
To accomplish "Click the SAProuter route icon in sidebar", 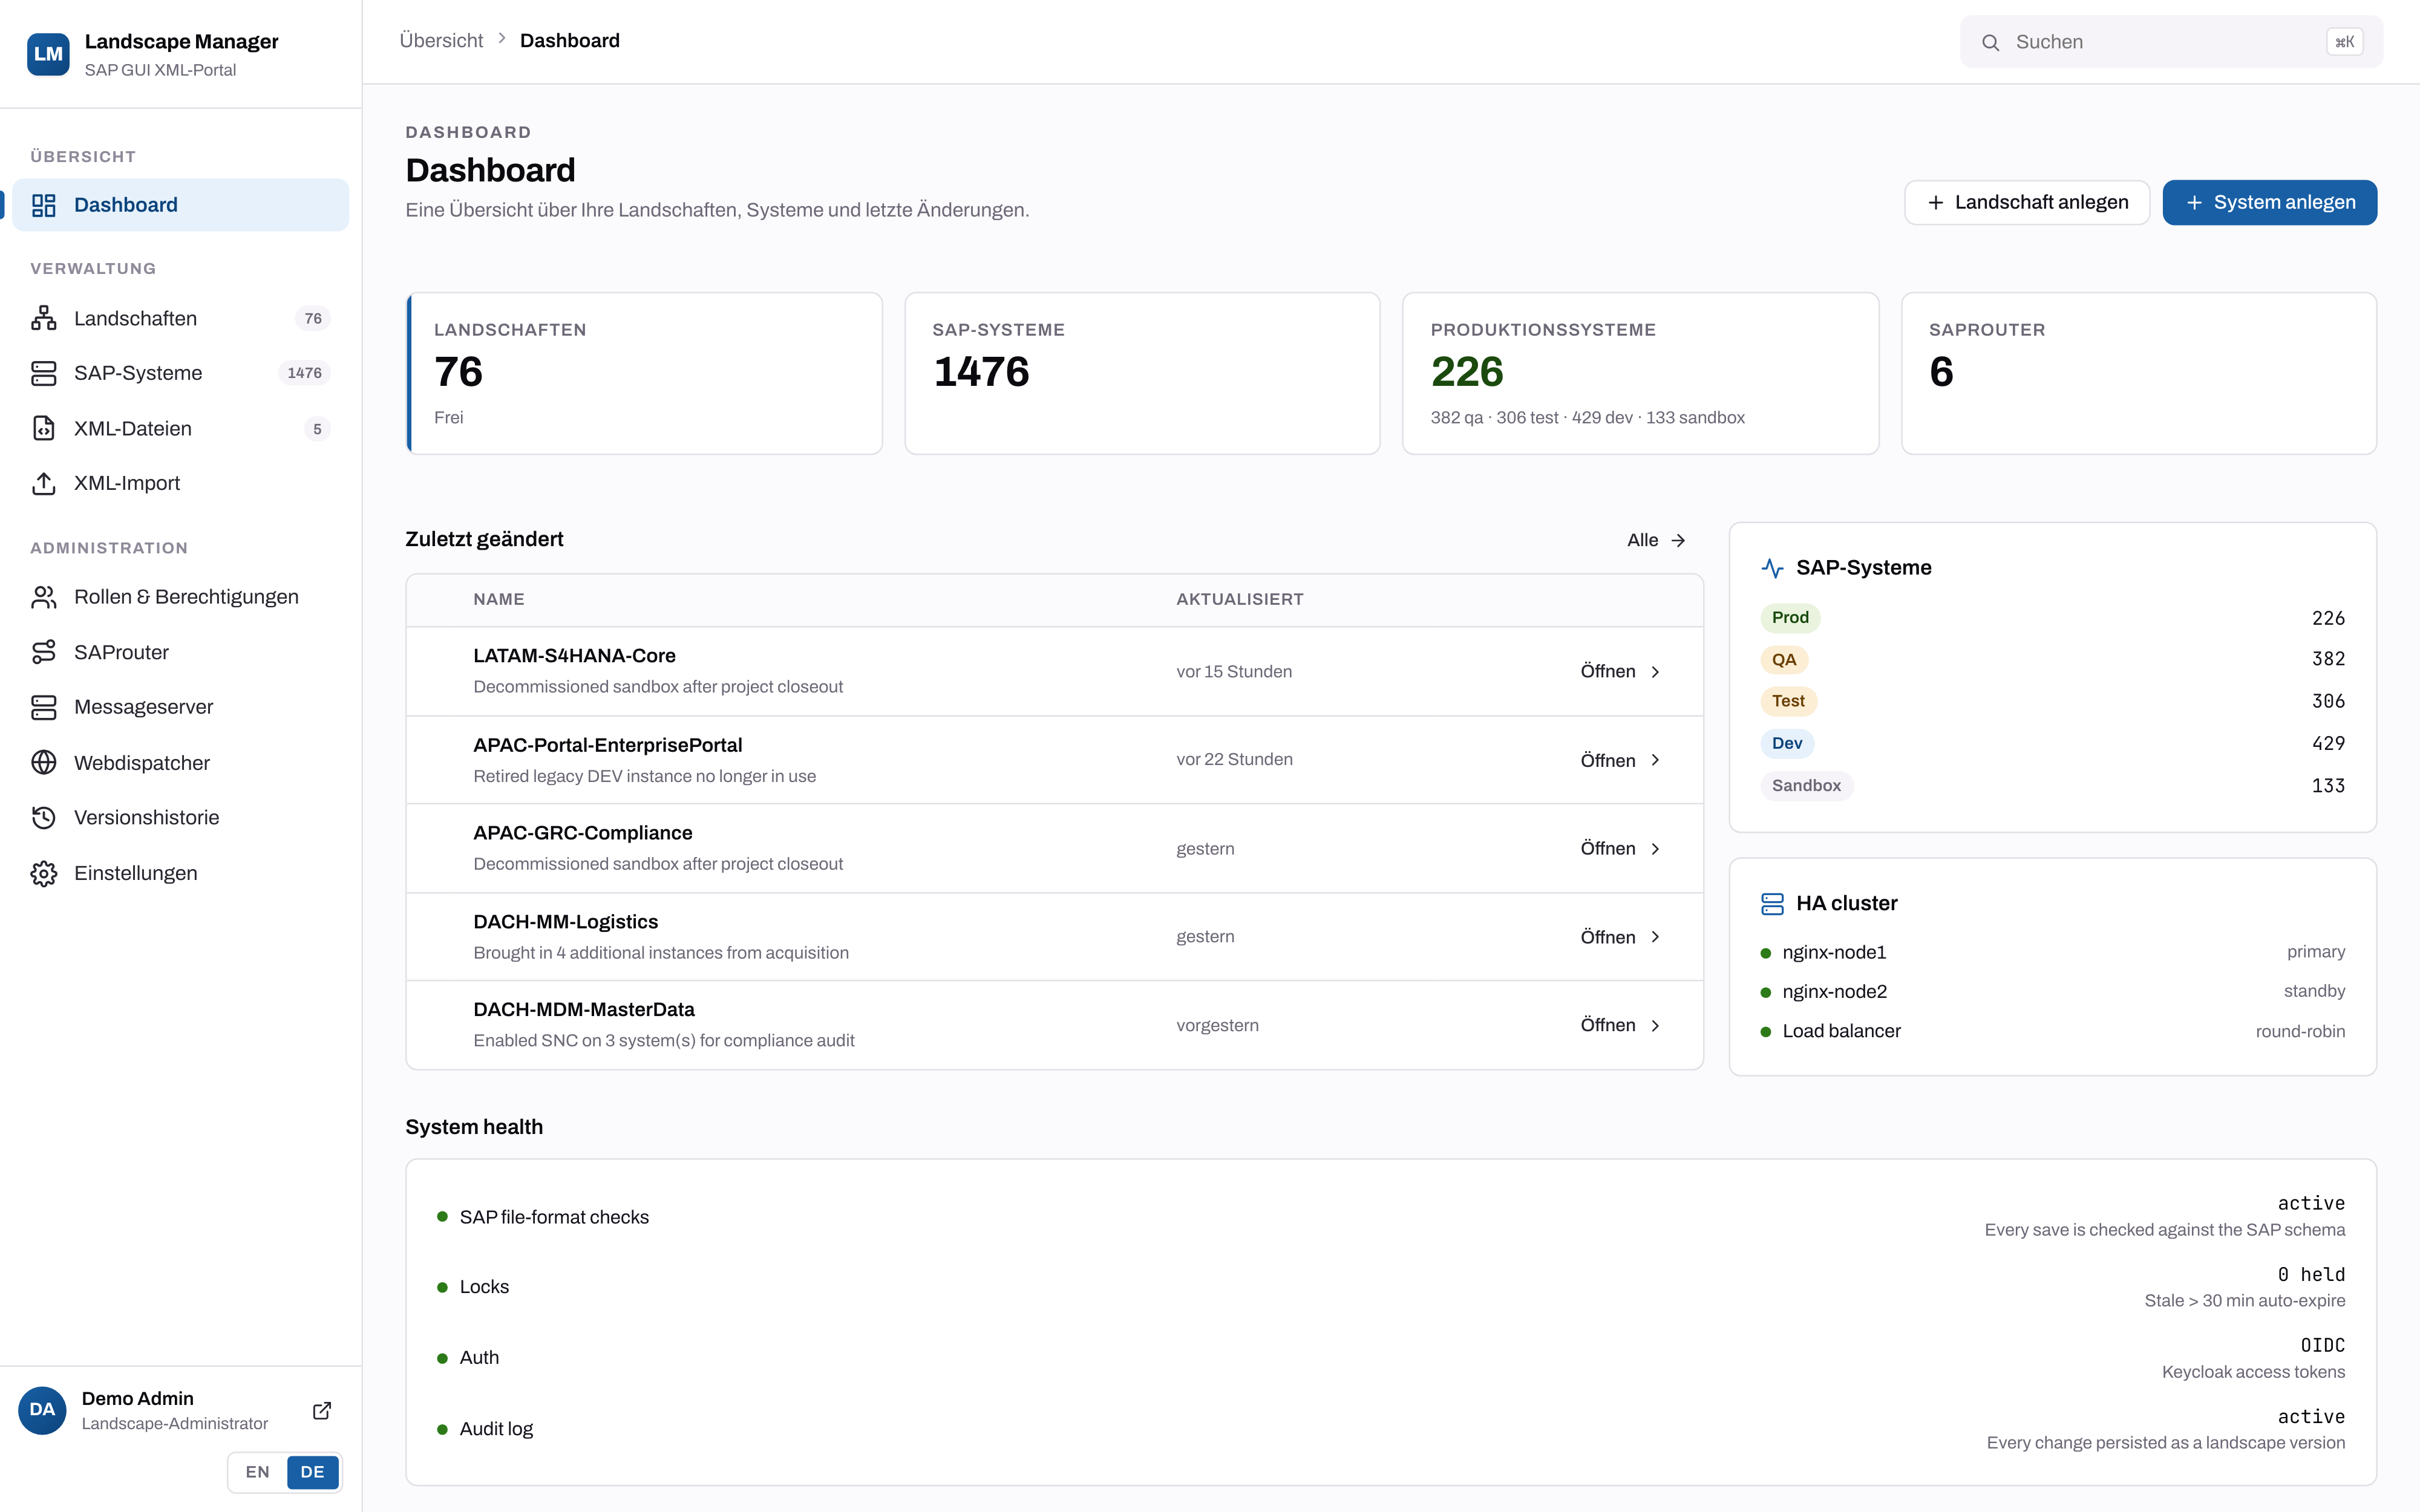I will coord(44,652).
